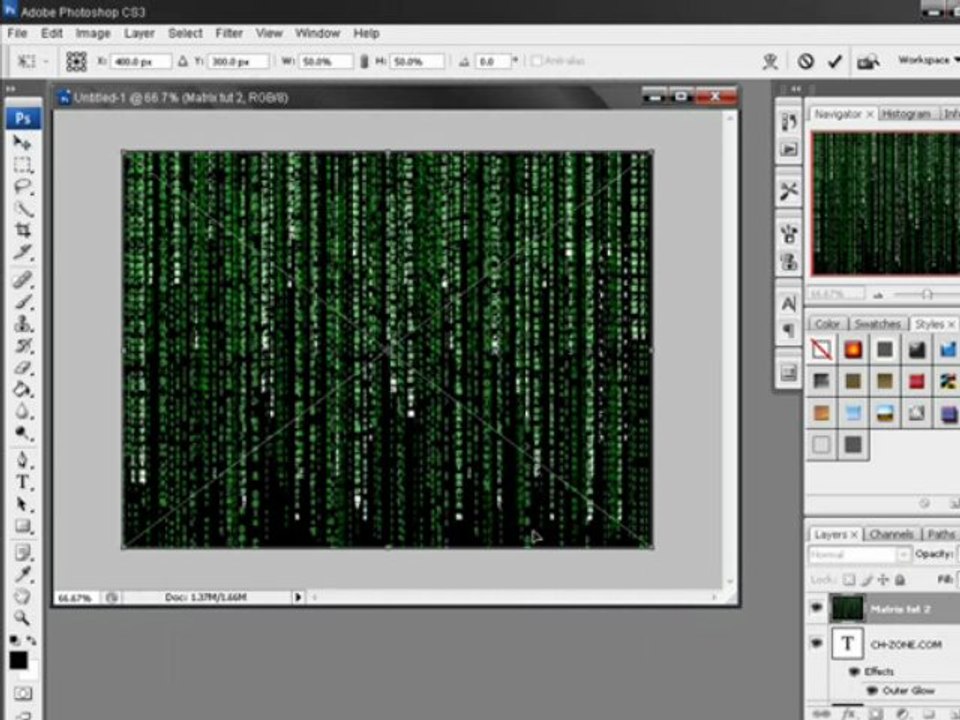Collapse the toolbox with double-arrow

pyautogui.click(x=10, y=89)
